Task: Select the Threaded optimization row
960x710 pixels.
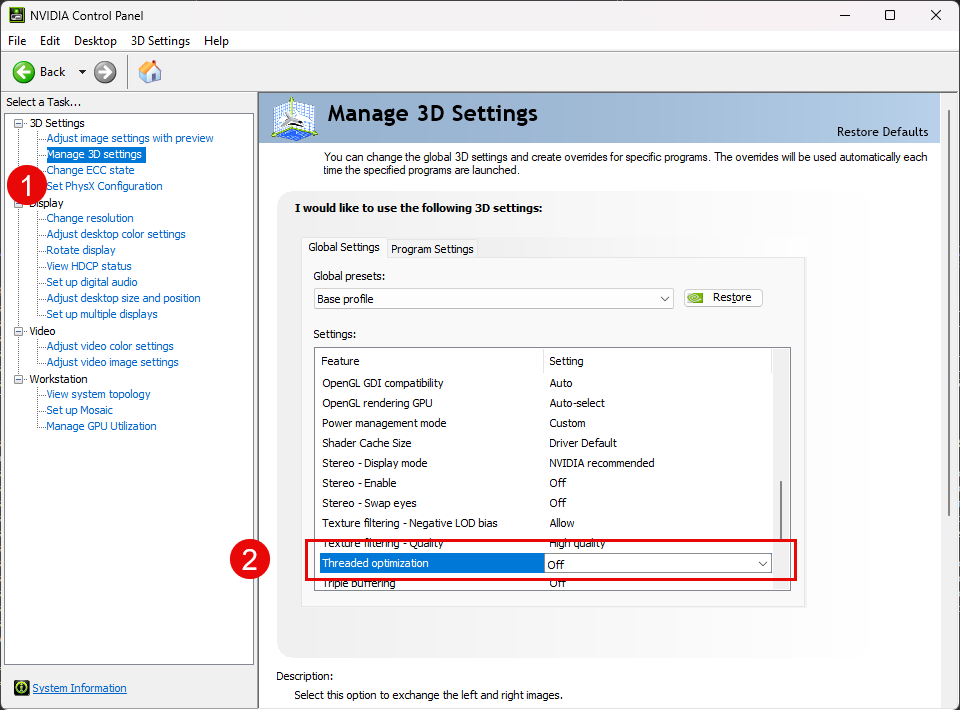Action: pos(545,564)
